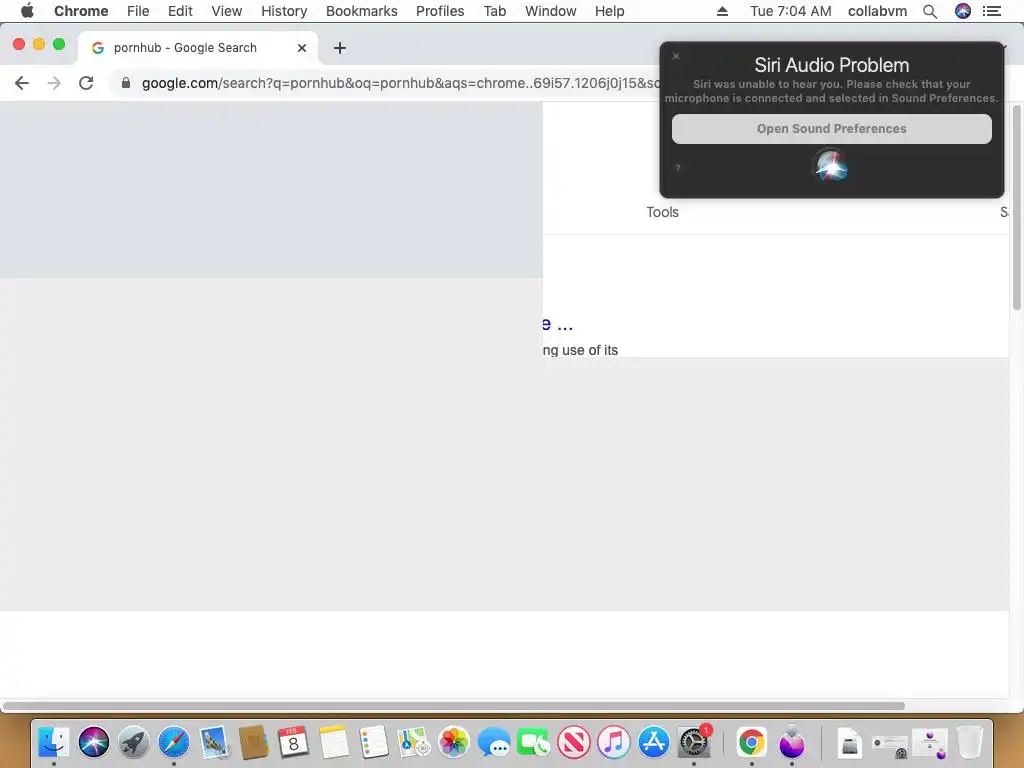Open the purple orb app in Dock
Image resolution: width=1024 pixels, height=768 pixels.
[792, 742]
